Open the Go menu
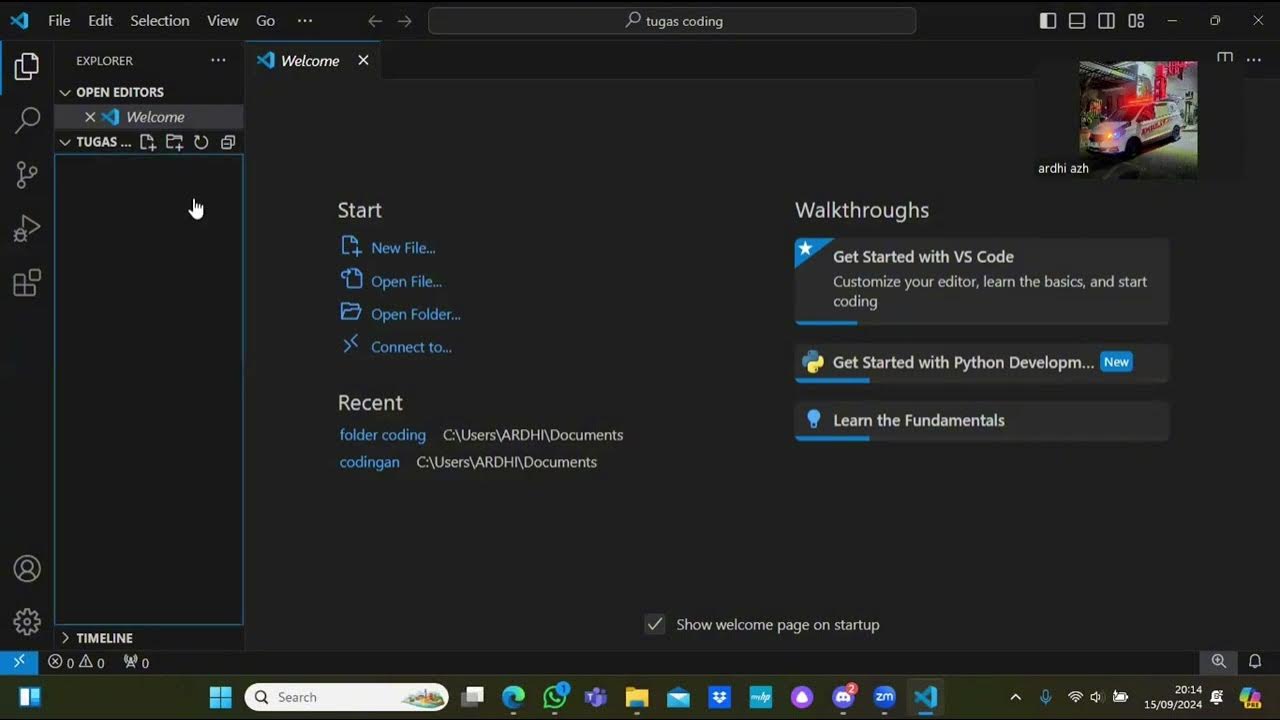Screen dimensions: 1280x720 265,20
